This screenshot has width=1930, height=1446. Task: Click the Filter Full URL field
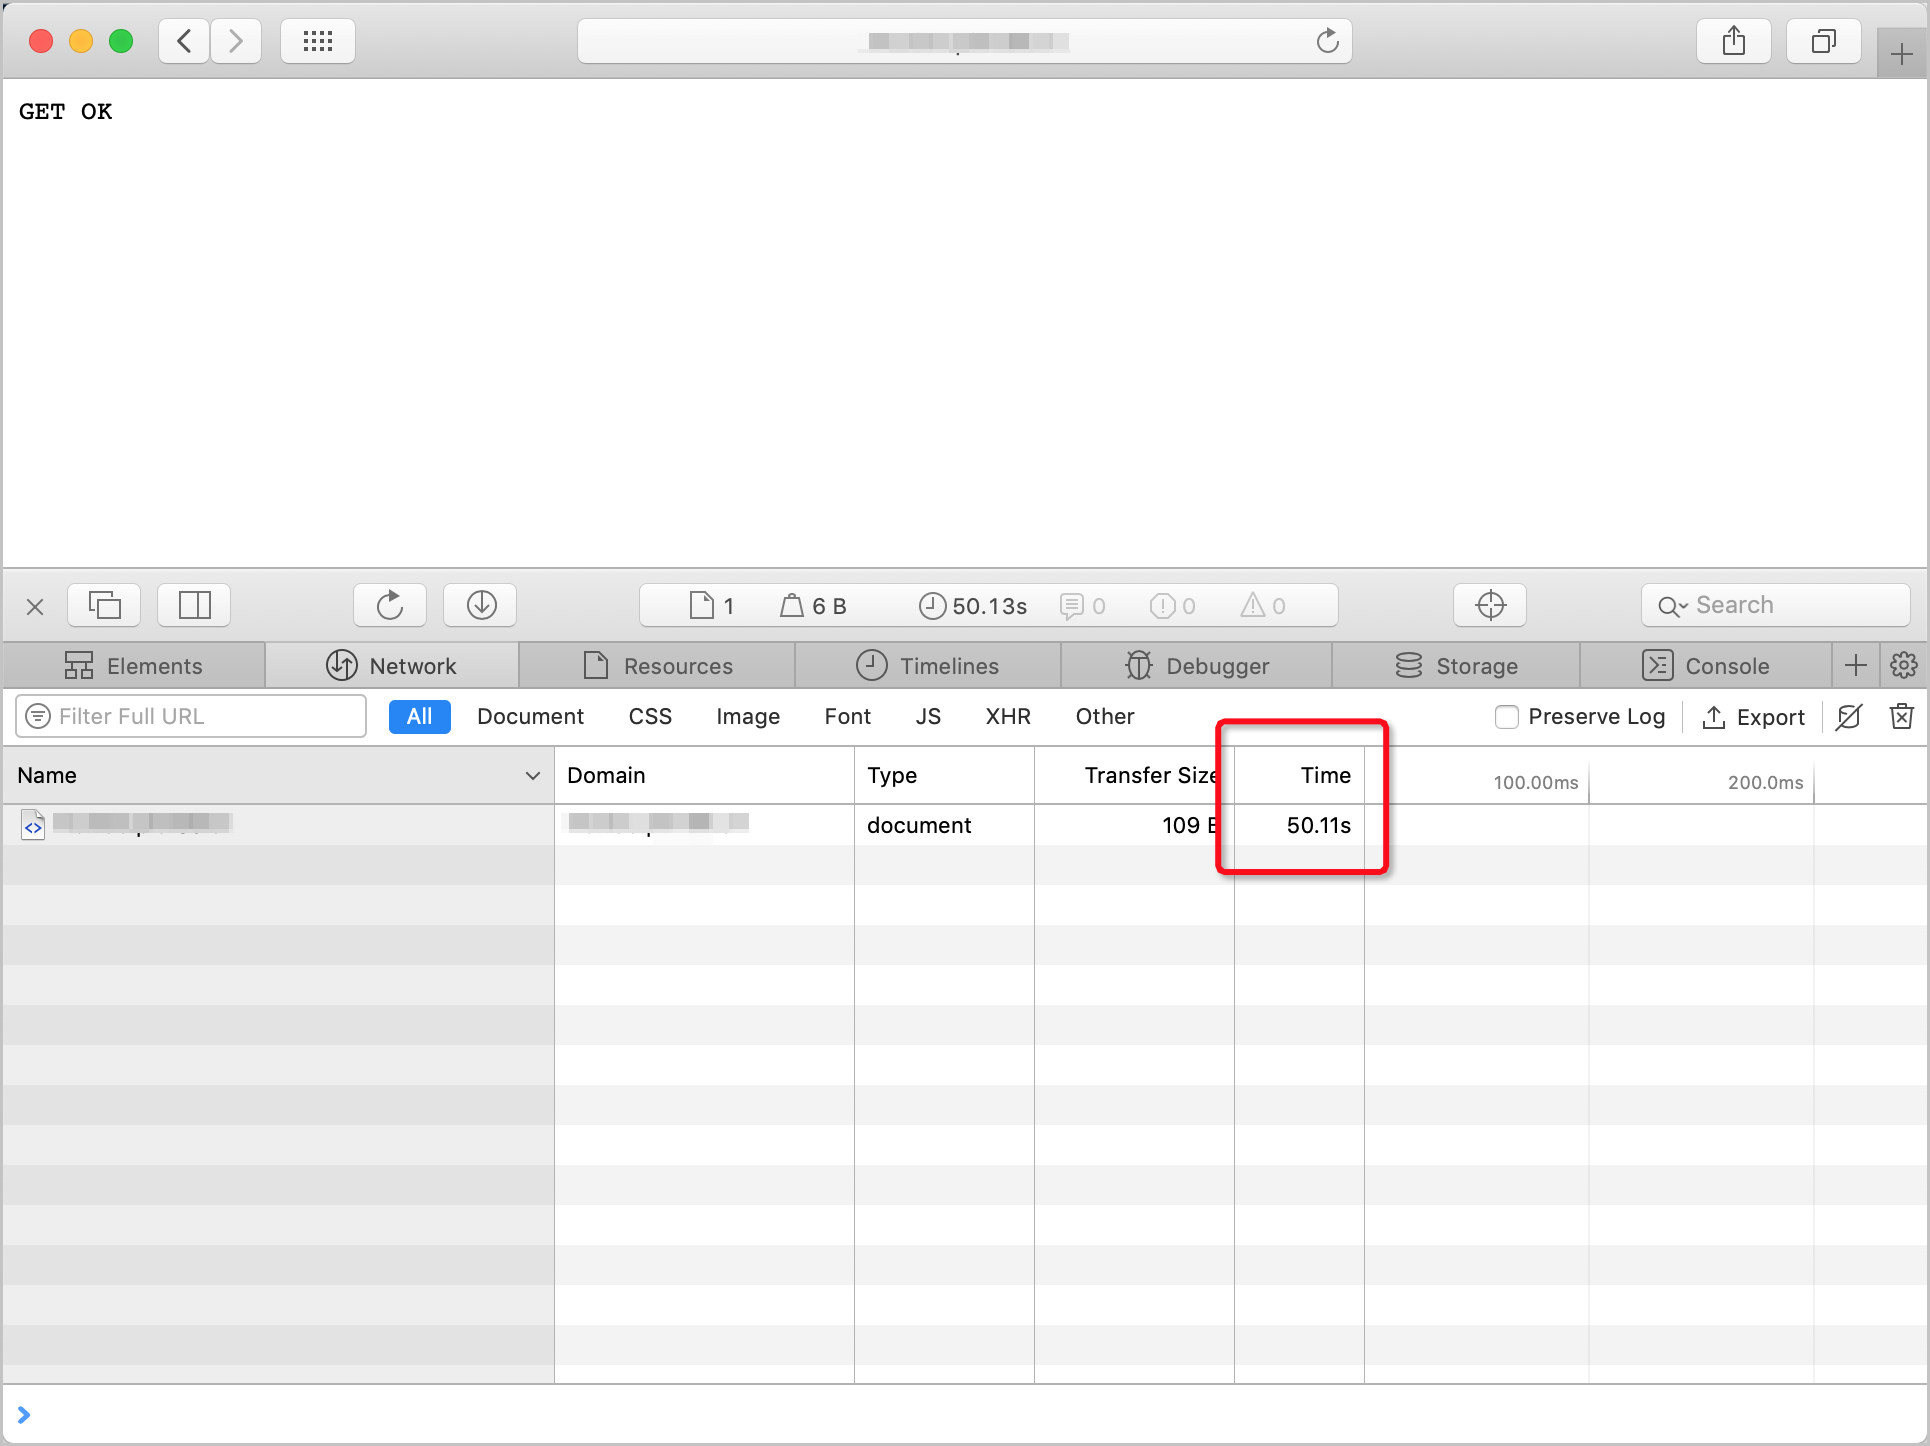click(x=200, y=716)
